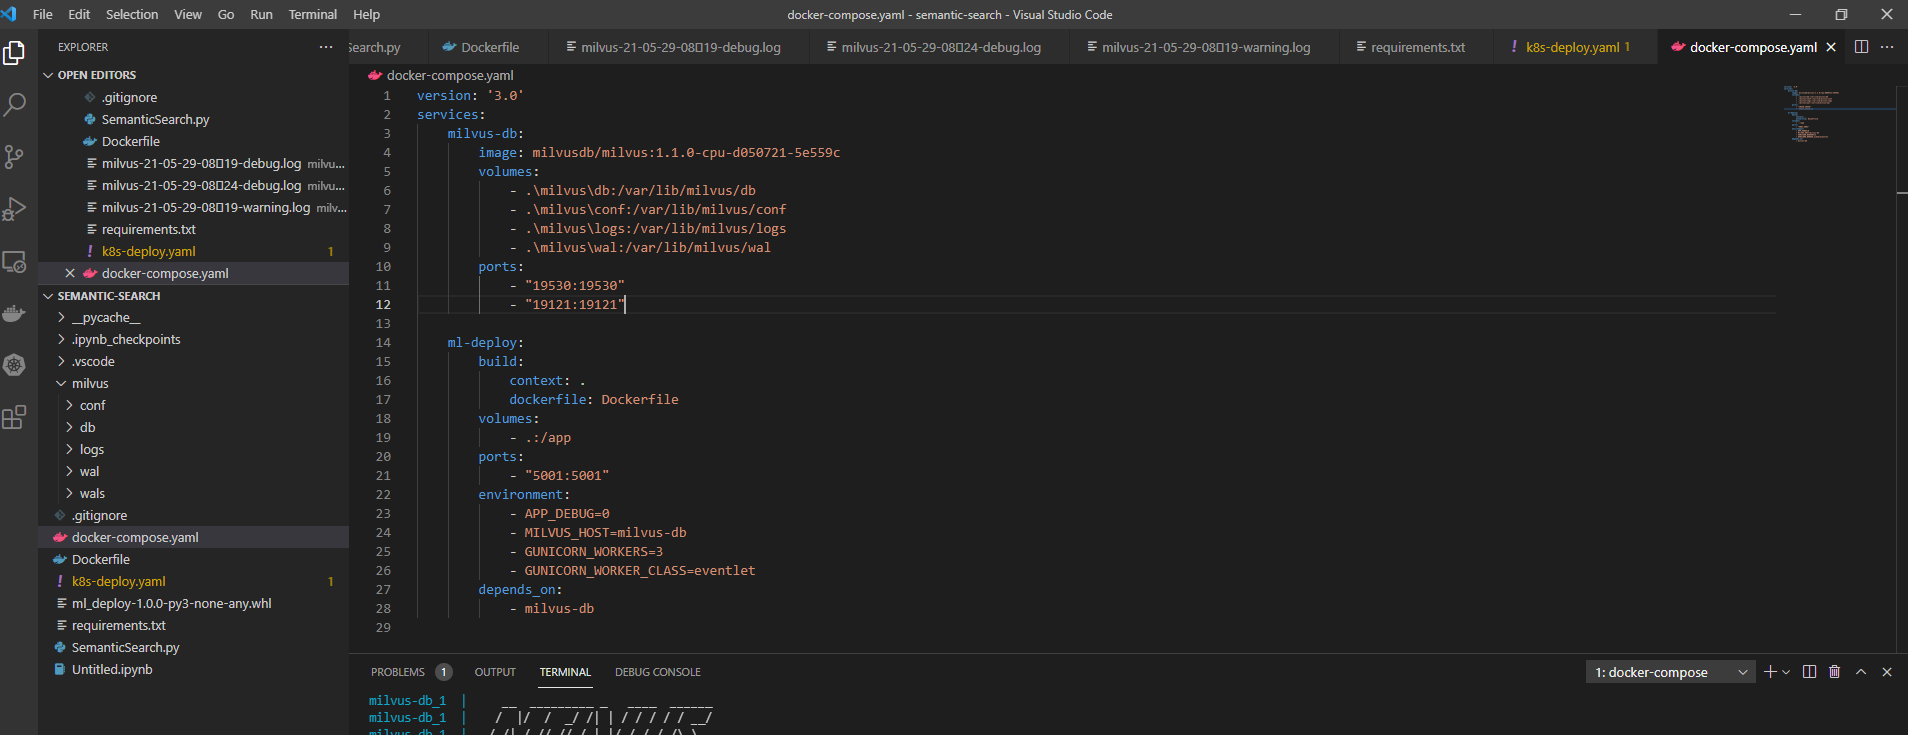
Task: Click line number 14 in gutter
Action: click(383, 342)
